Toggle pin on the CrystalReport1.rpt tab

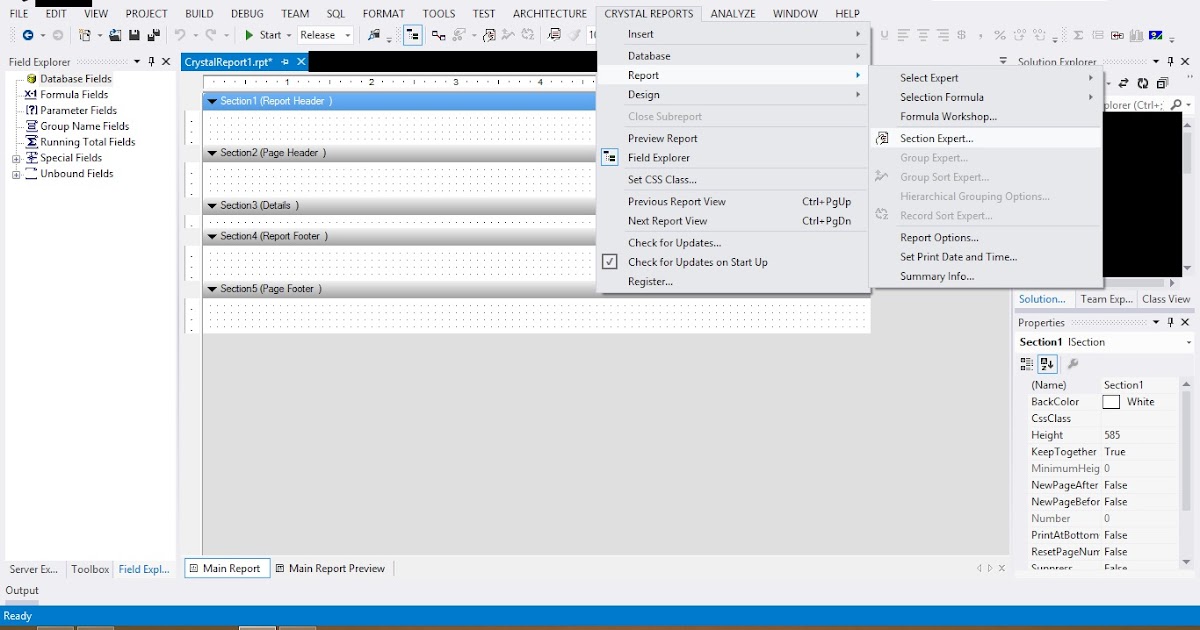(x=285, y=62)
